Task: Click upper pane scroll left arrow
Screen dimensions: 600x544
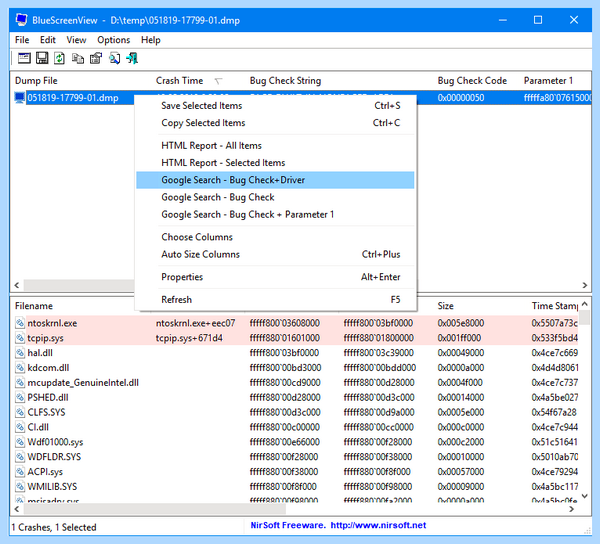Action: (16, 285)
